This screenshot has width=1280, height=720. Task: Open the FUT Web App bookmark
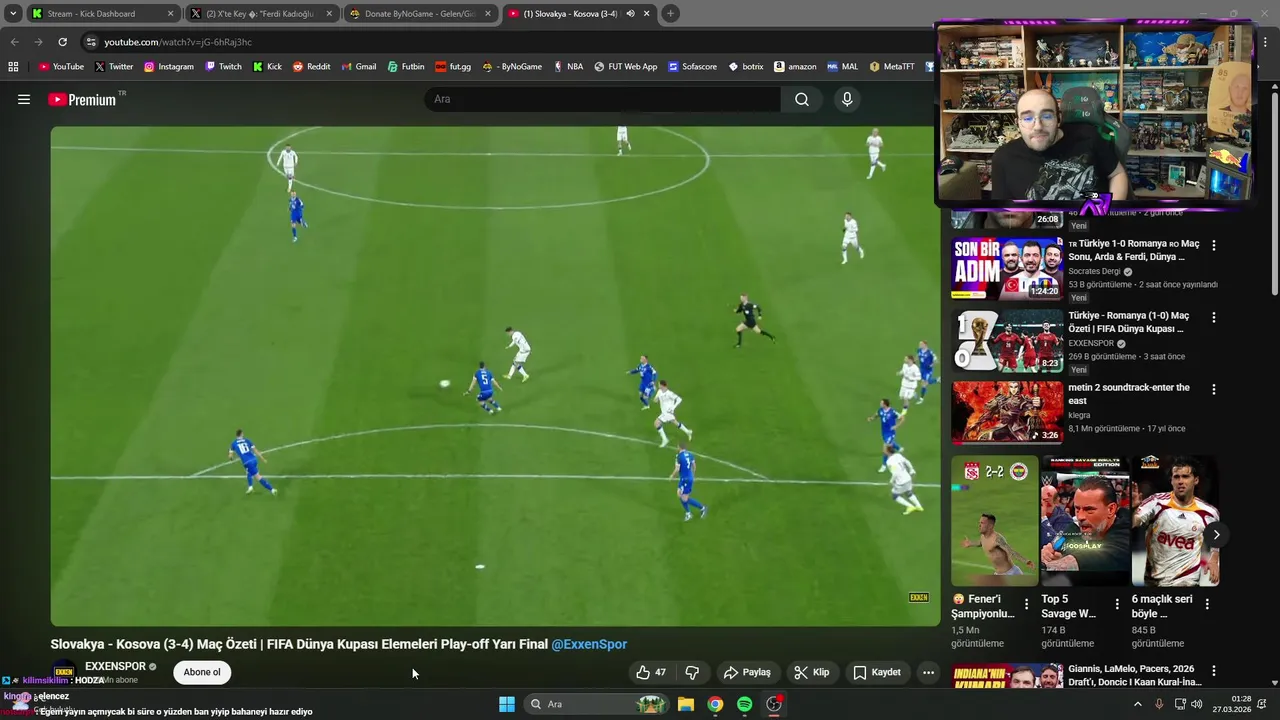click(x=625, y=67)
